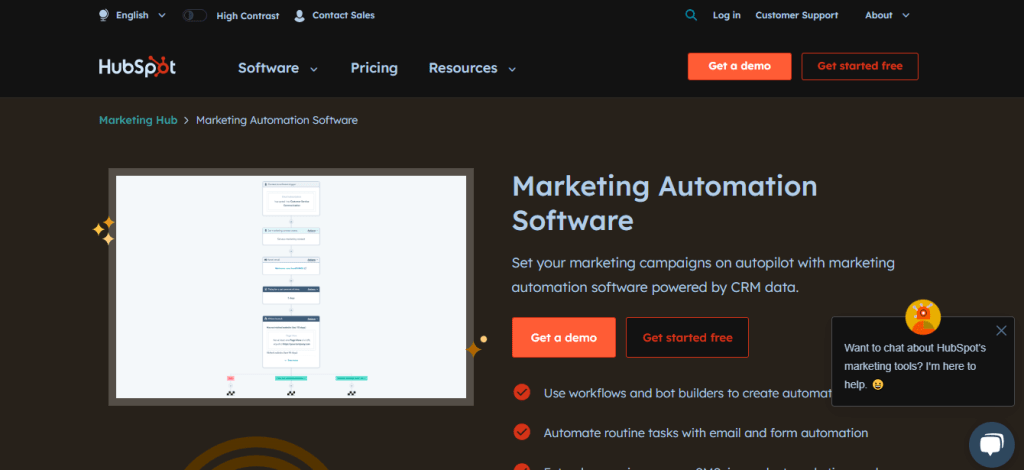This screenshot has width=1024, height=470.
Task: Click the dropdown arrow next to About
Action: 904,16
